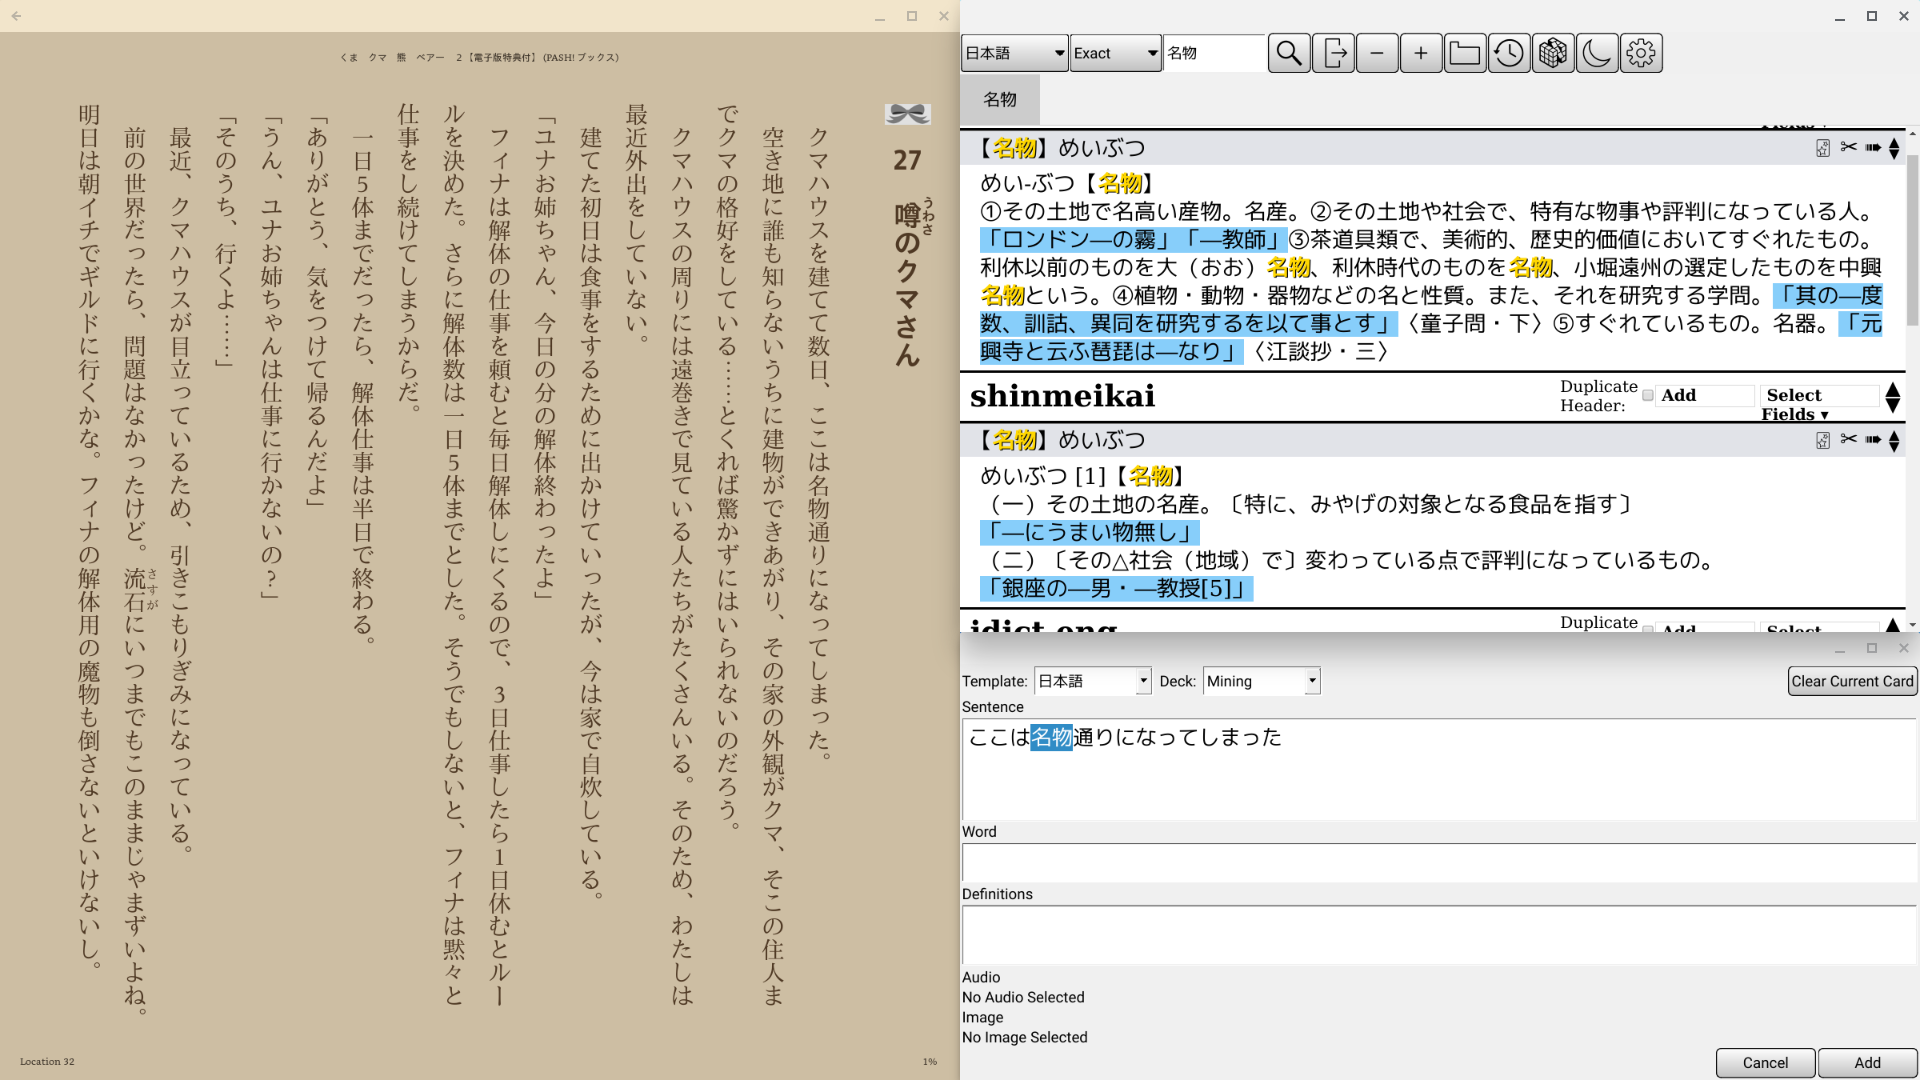Open the 日本語 language dropdown

pos(1015,53)
